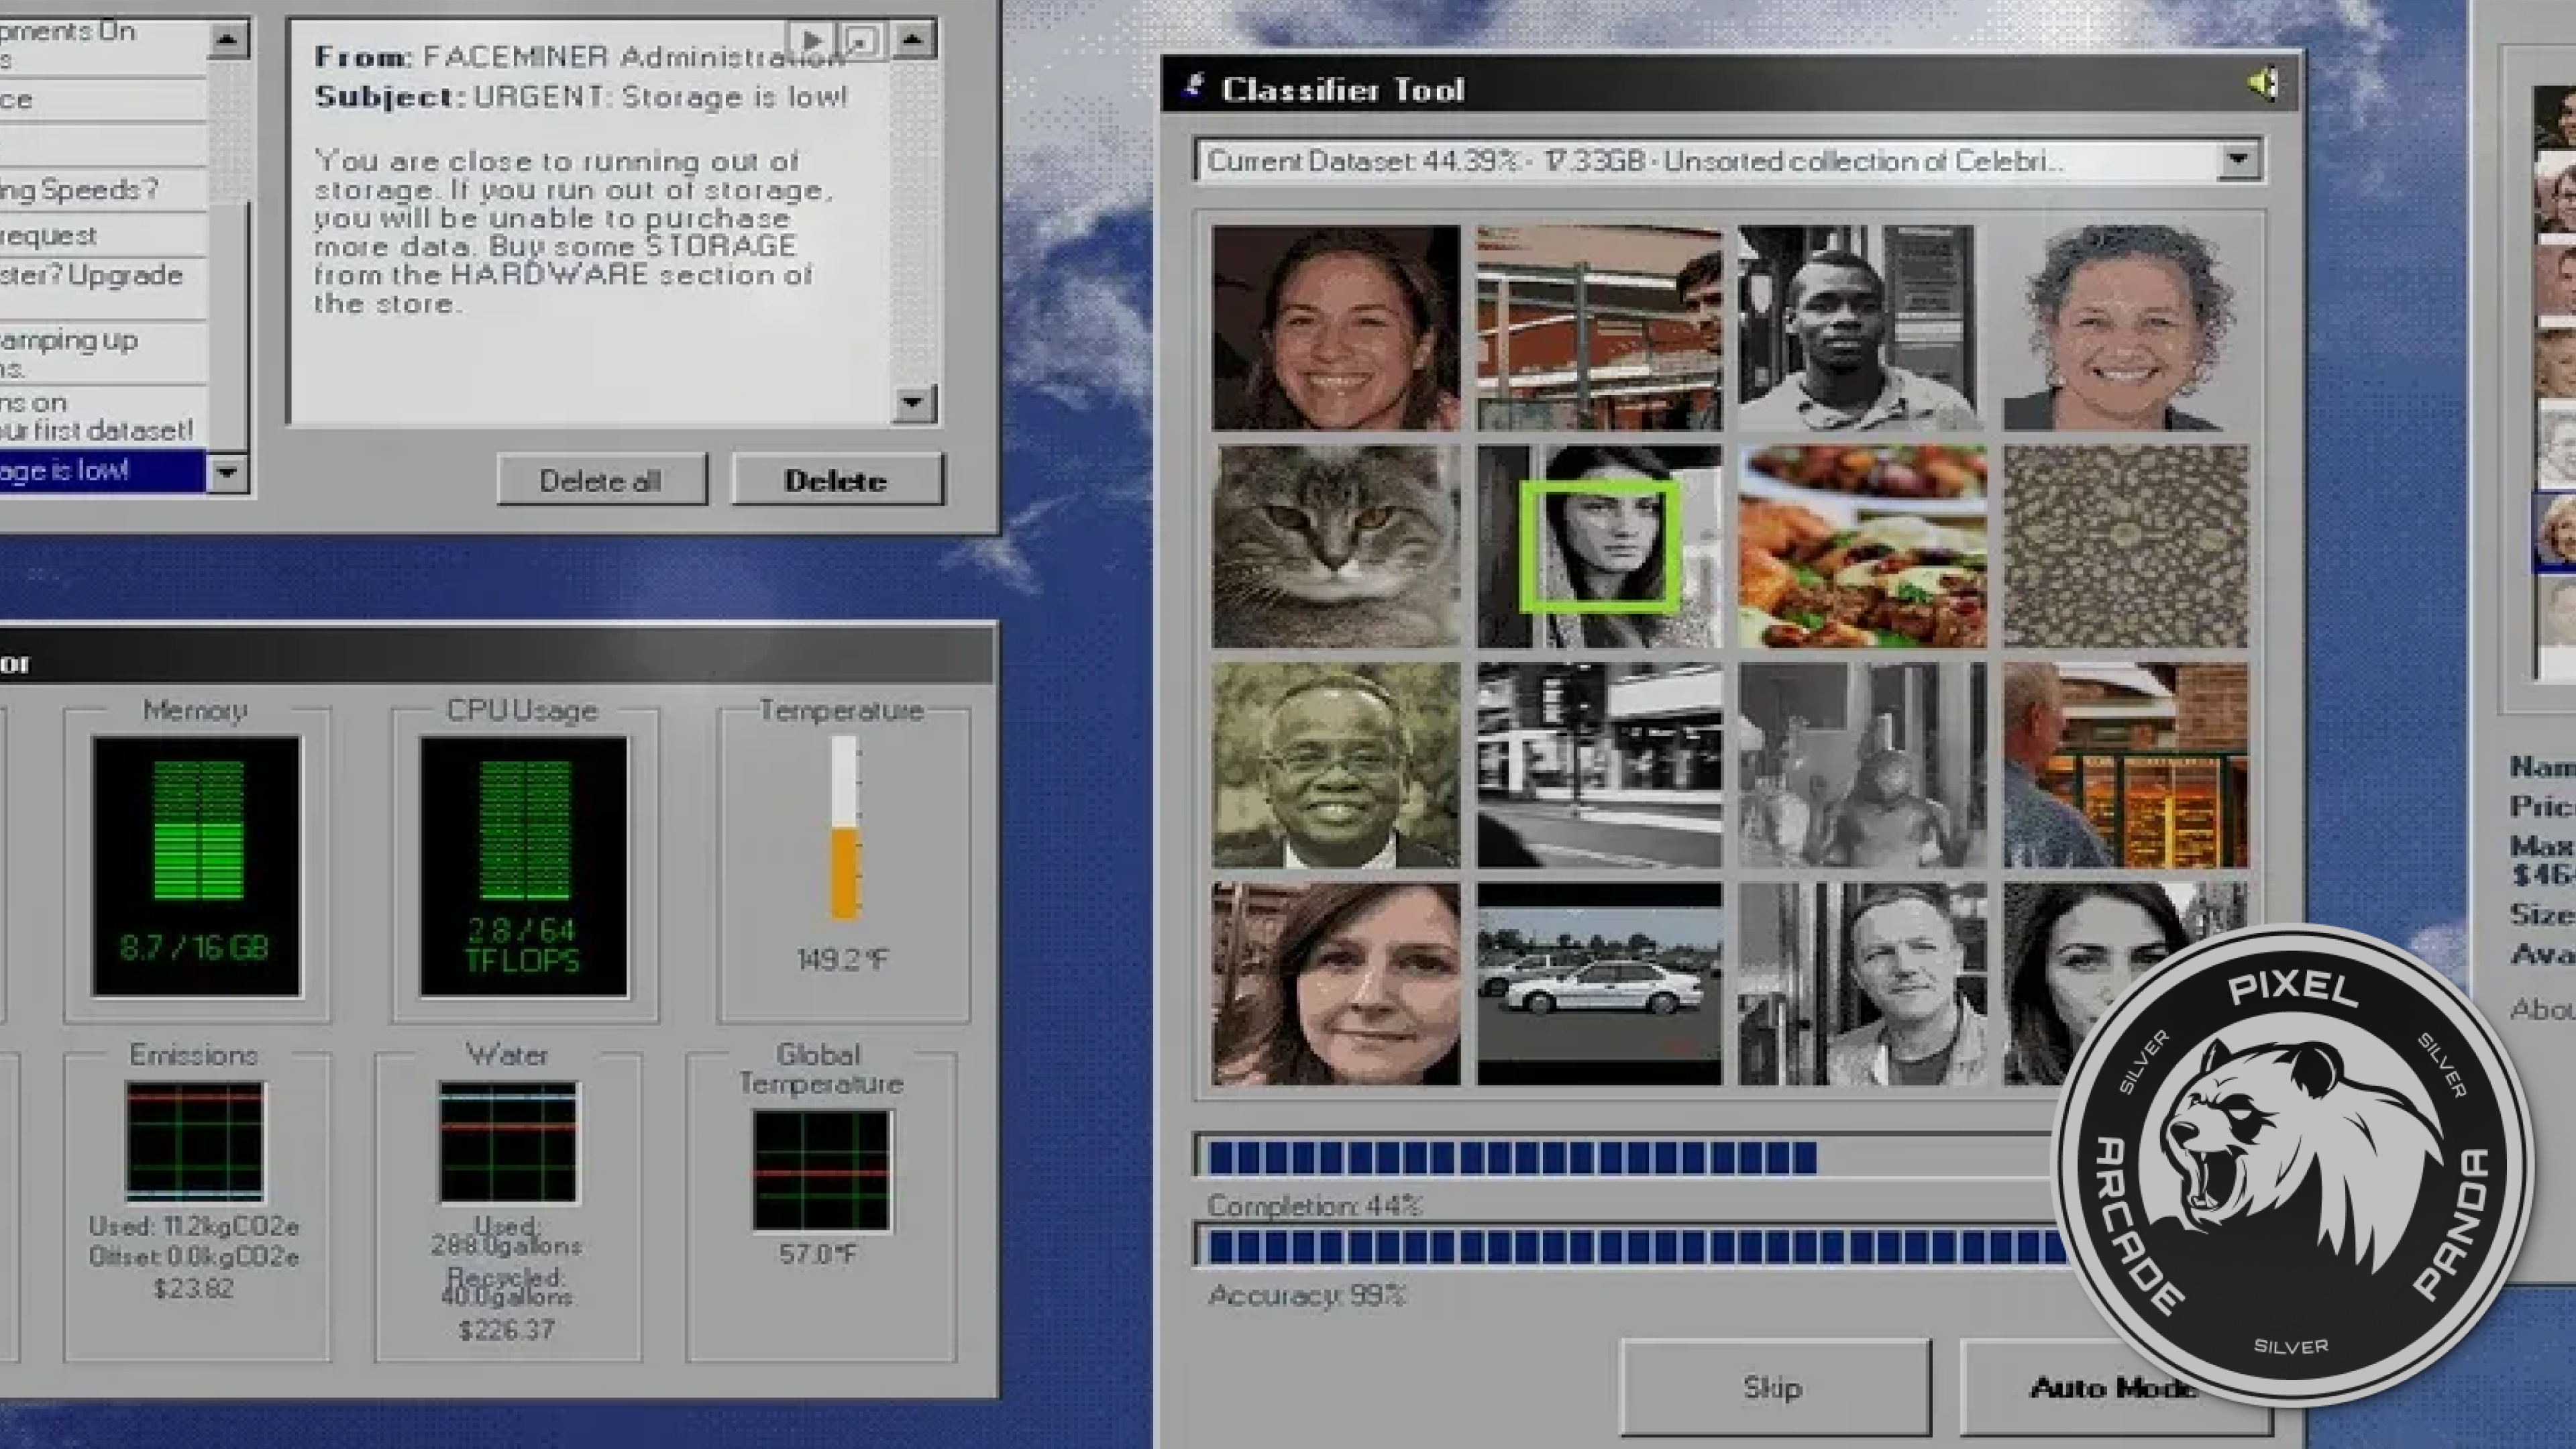
Task: Select the gray tabby cat thumbnail
Action: (1335, 547)
